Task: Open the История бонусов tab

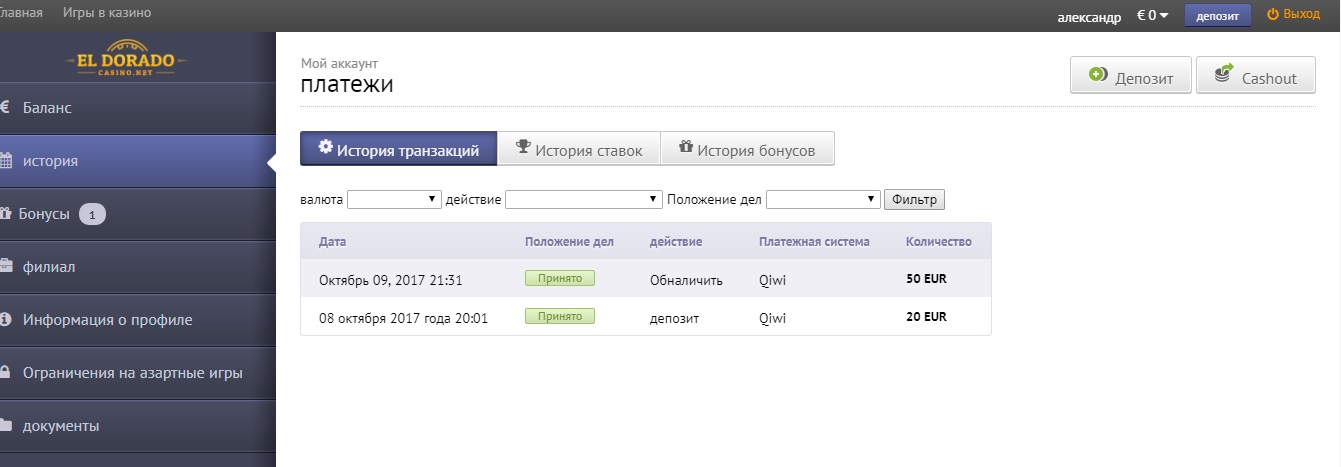Action: tap(747, 150)
